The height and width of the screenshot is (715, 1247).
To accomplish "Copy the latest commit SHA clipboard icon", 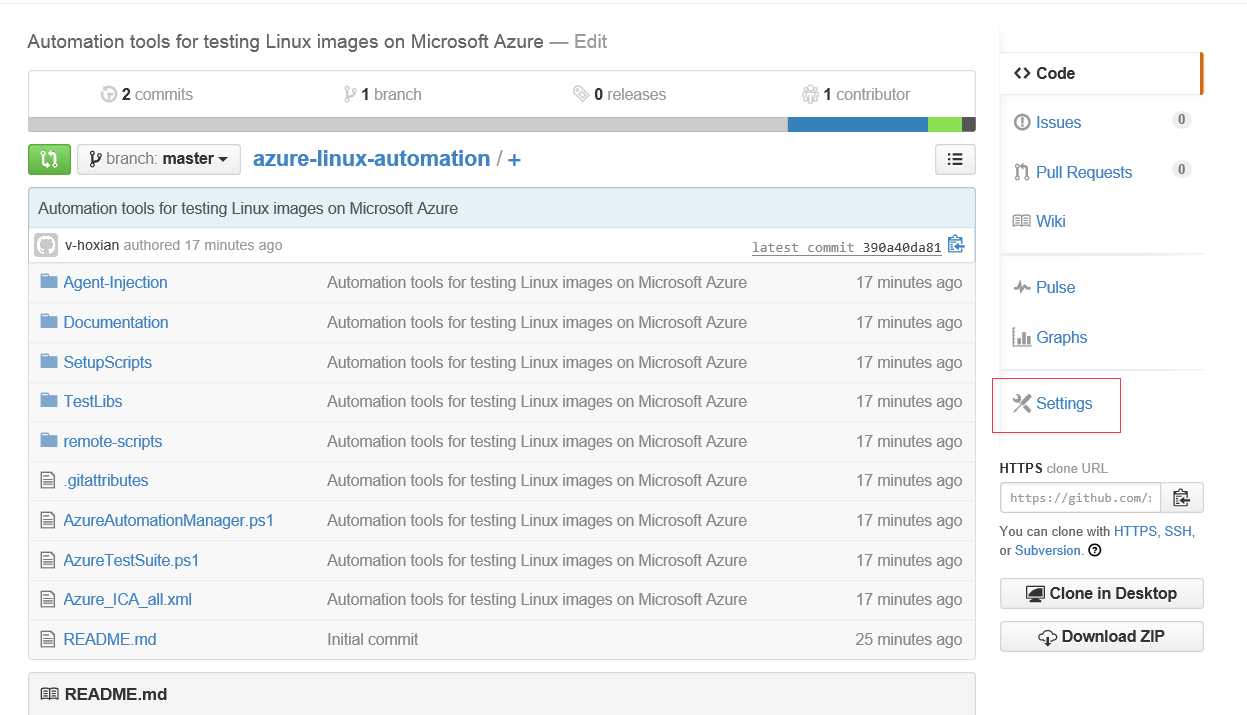I will (x=956, y=244).
